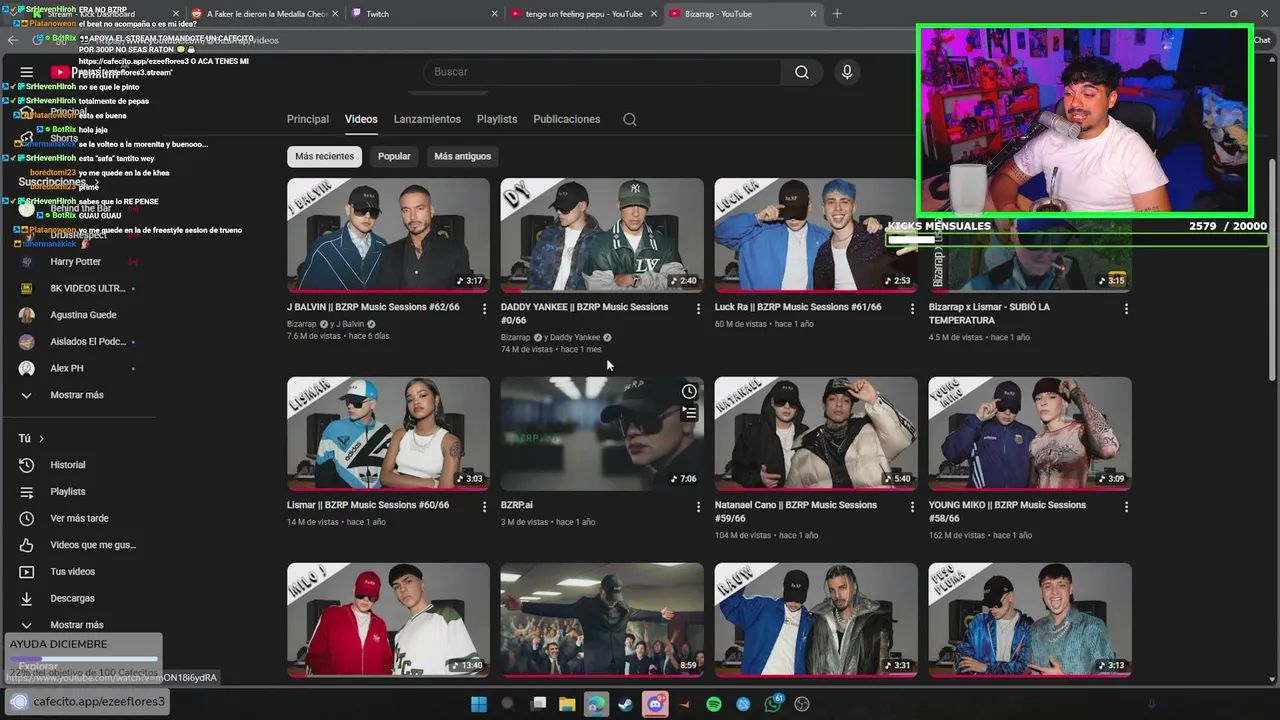1280x720 pixels.
Task: Start voice search with microphone icon
Action: pyautogui.click(x=847, y=72)
